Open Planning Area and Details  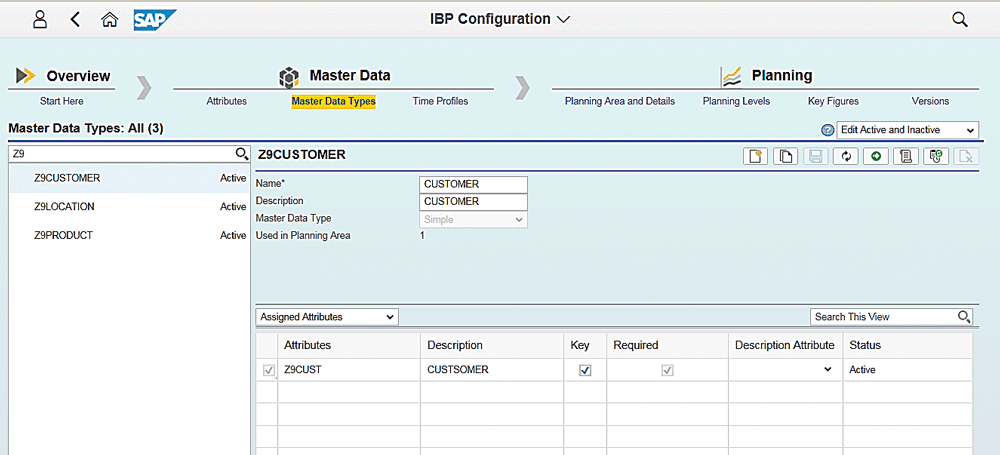pyautogui.click(x=619, y=101)
